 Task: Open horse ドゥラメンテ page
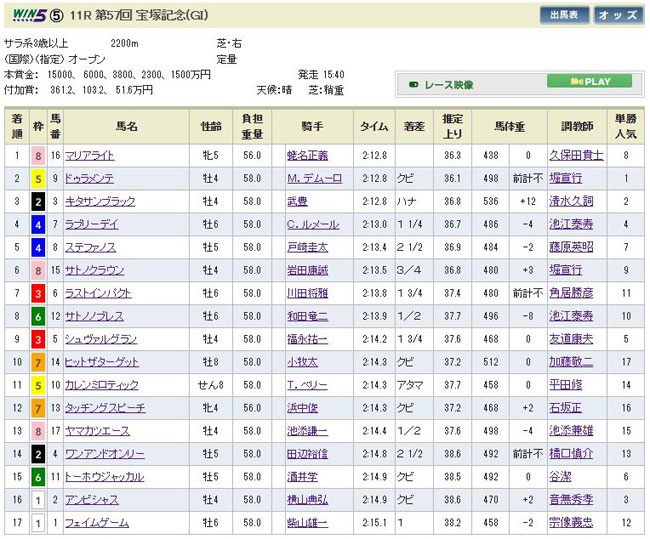coord(92,178)
